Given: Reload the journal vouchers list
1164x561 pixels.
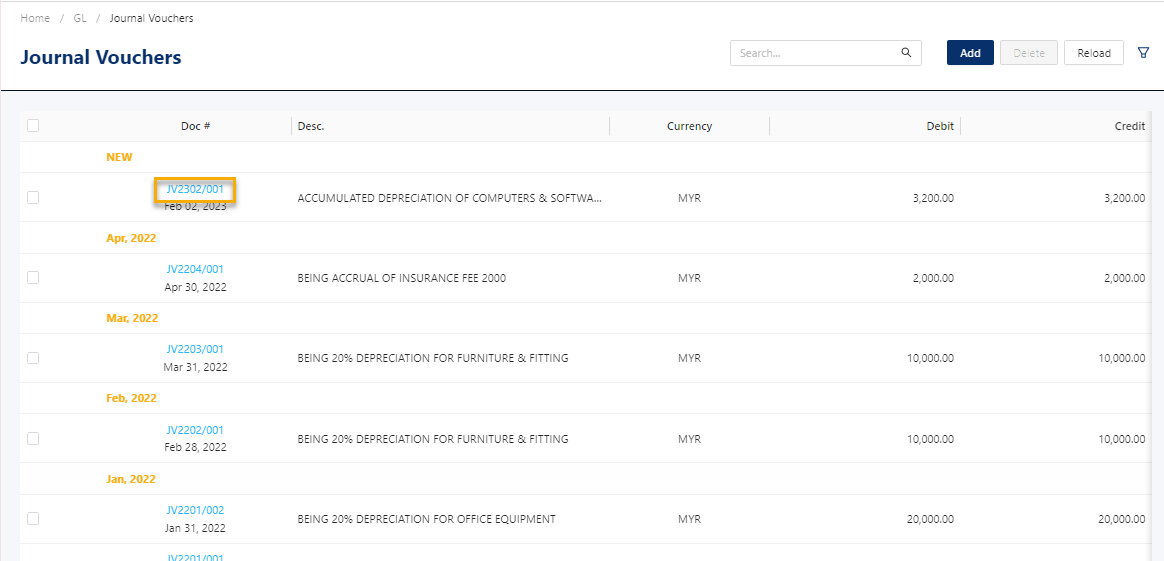Looking at the screenshot, I should click(1094, 53).
